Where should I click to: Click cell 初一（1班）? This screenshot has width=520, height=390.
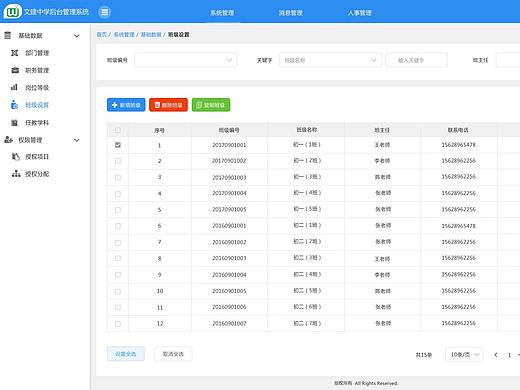(307, 145)
